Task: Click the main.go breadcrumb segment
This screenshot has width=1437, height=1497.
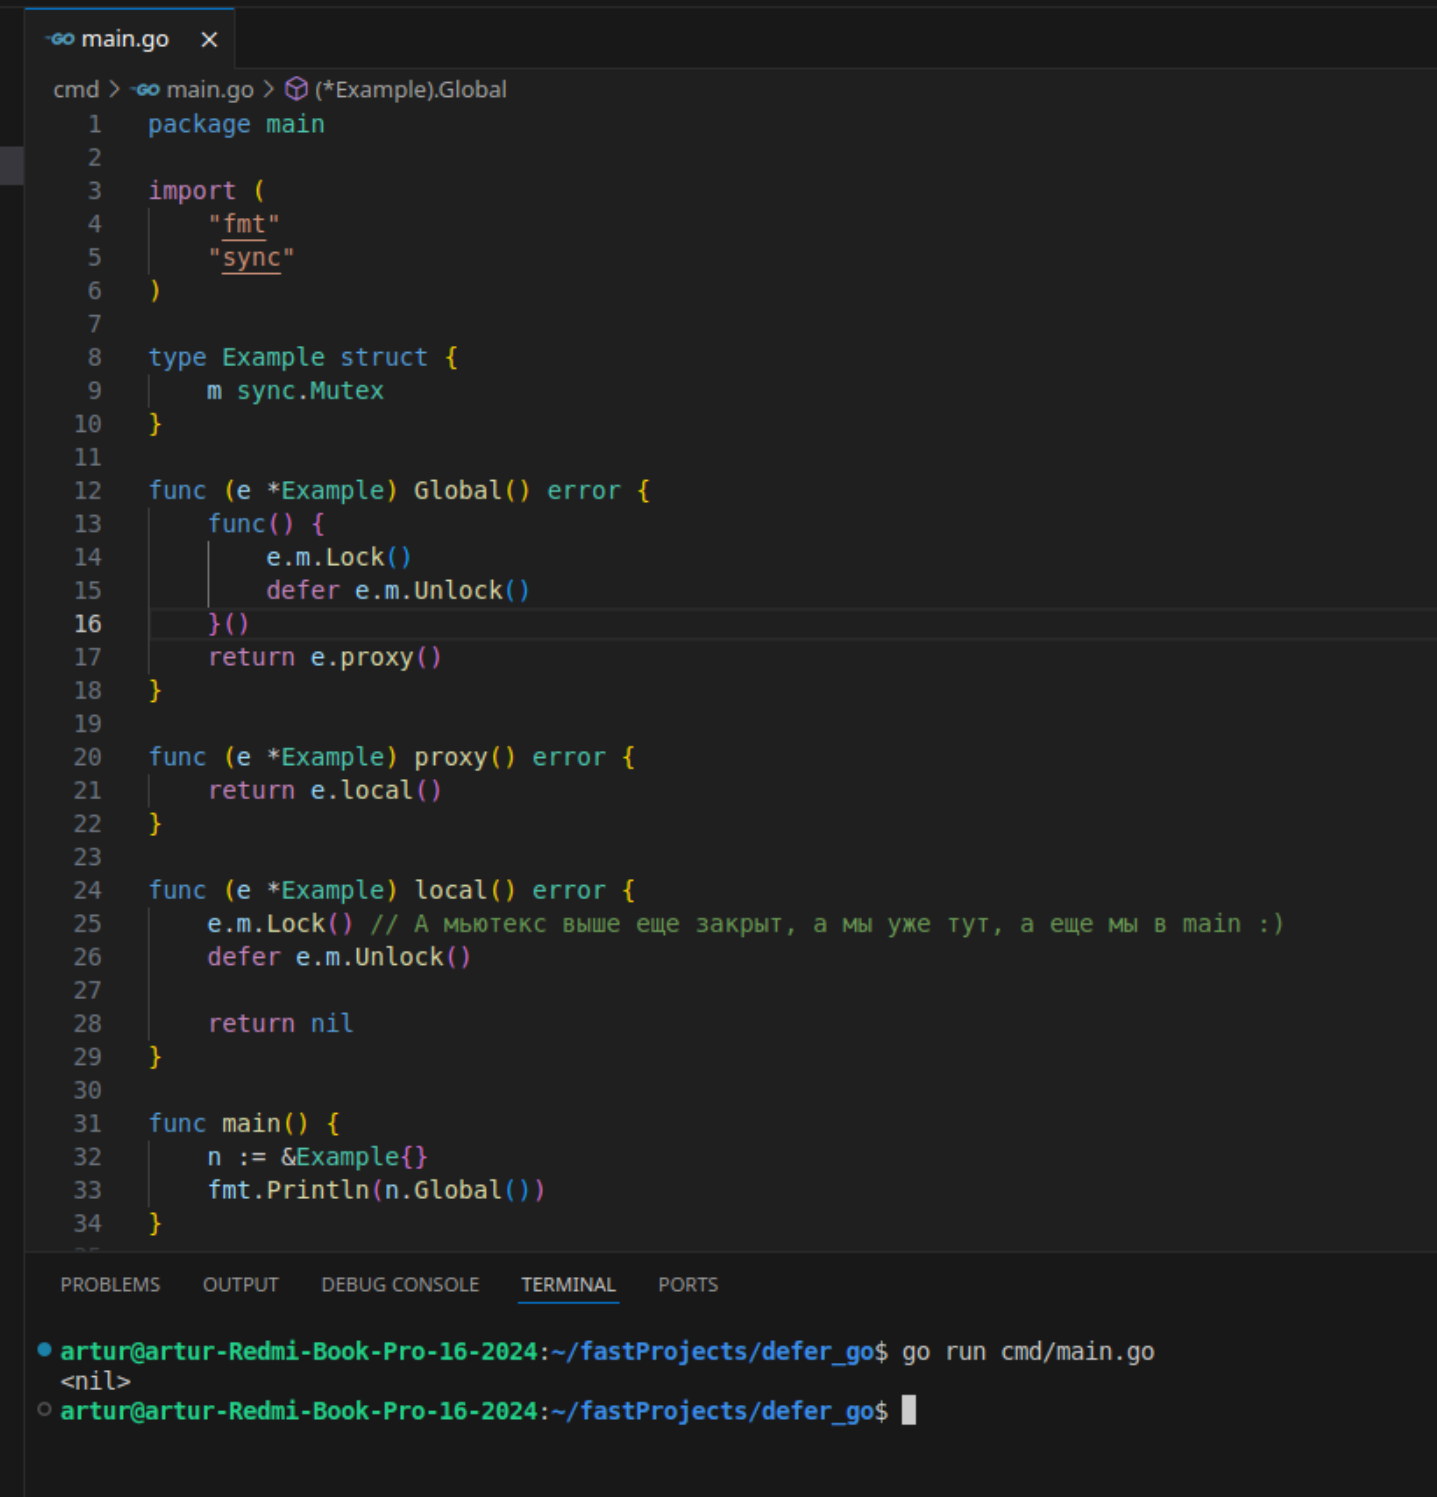Action: 210,89
